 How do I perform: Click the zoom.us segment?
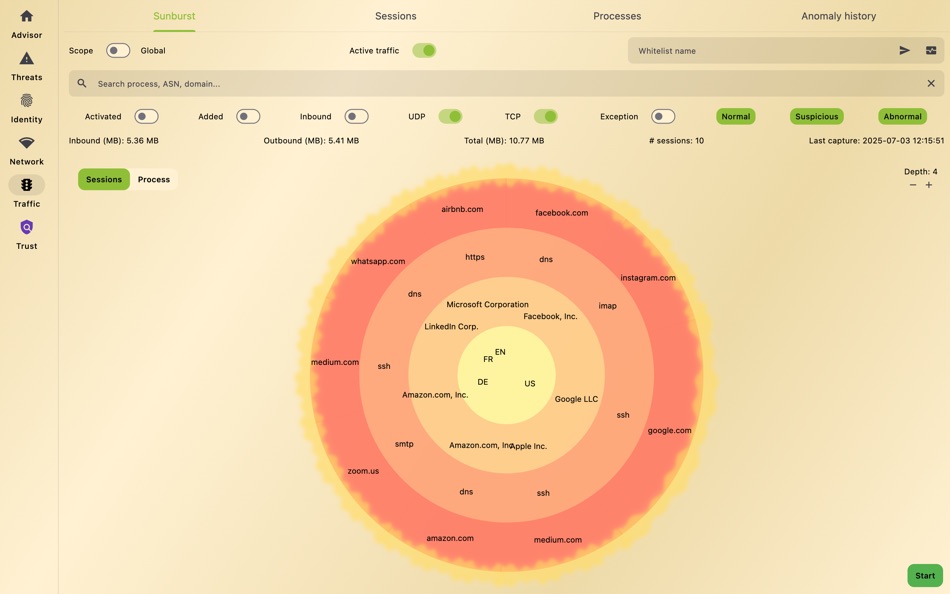[x=364, y=471]
